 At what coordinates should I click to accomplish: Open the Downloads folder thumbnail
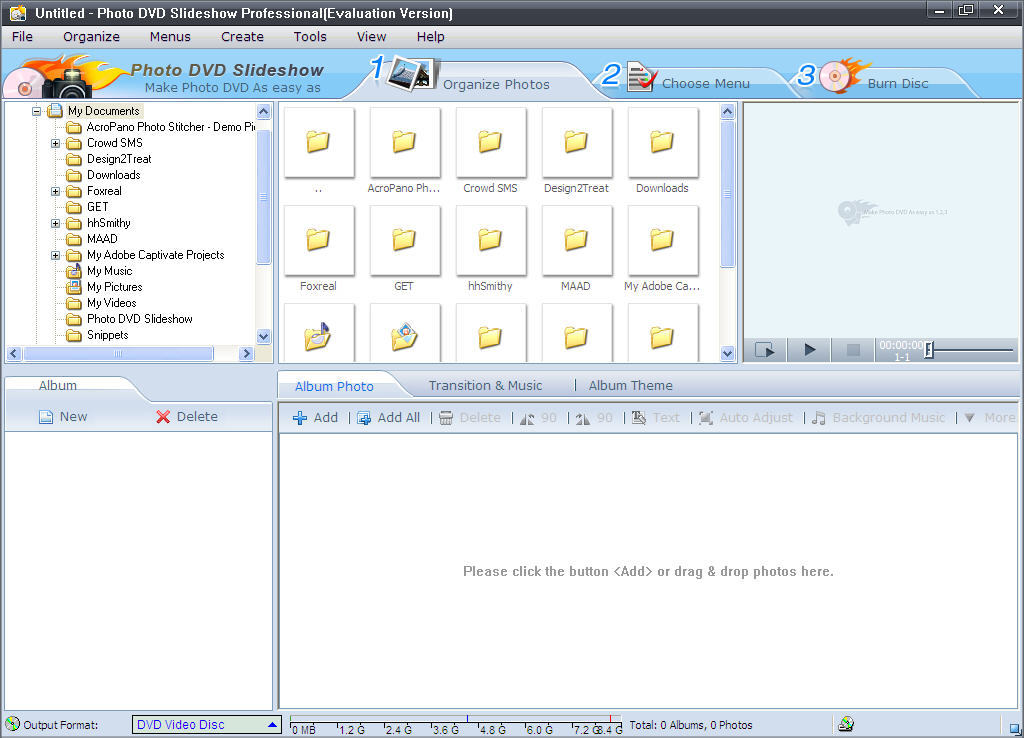tap(662, 144)
